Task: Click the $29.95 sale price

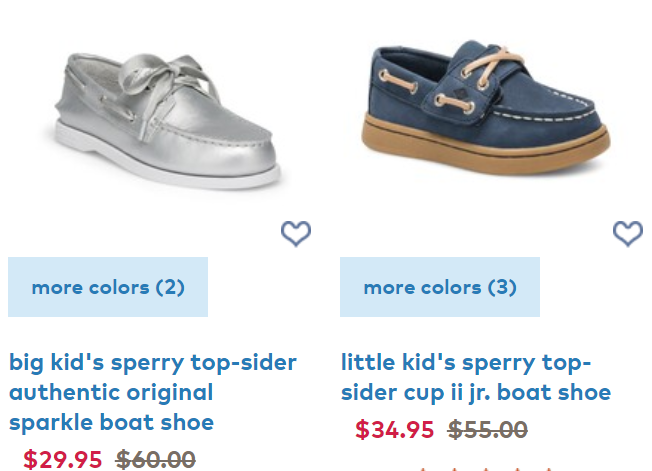Action: [62, 459]
